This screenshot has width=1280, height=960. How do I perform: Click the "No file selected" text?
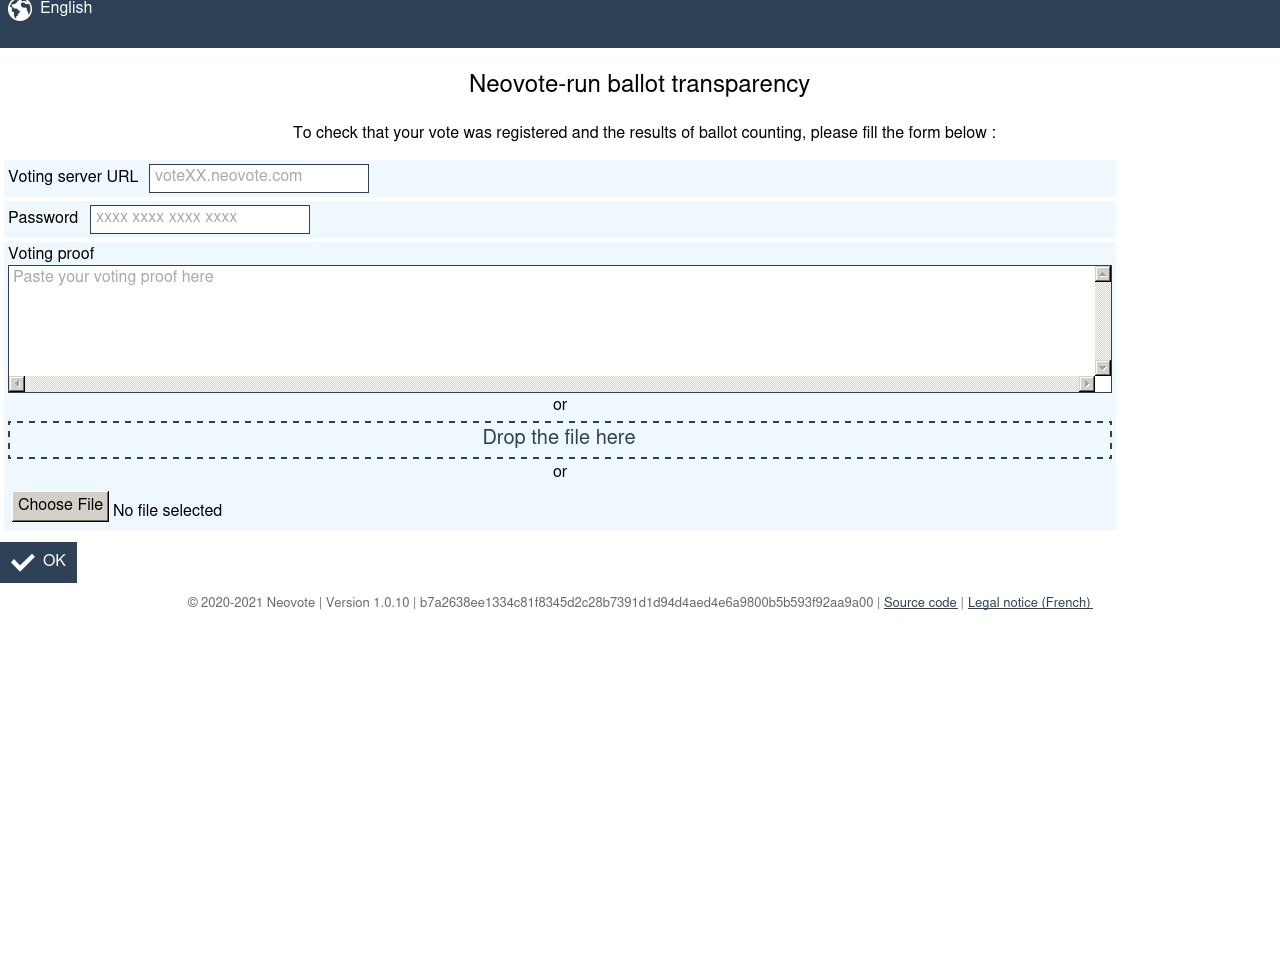(x=168, y=511)
